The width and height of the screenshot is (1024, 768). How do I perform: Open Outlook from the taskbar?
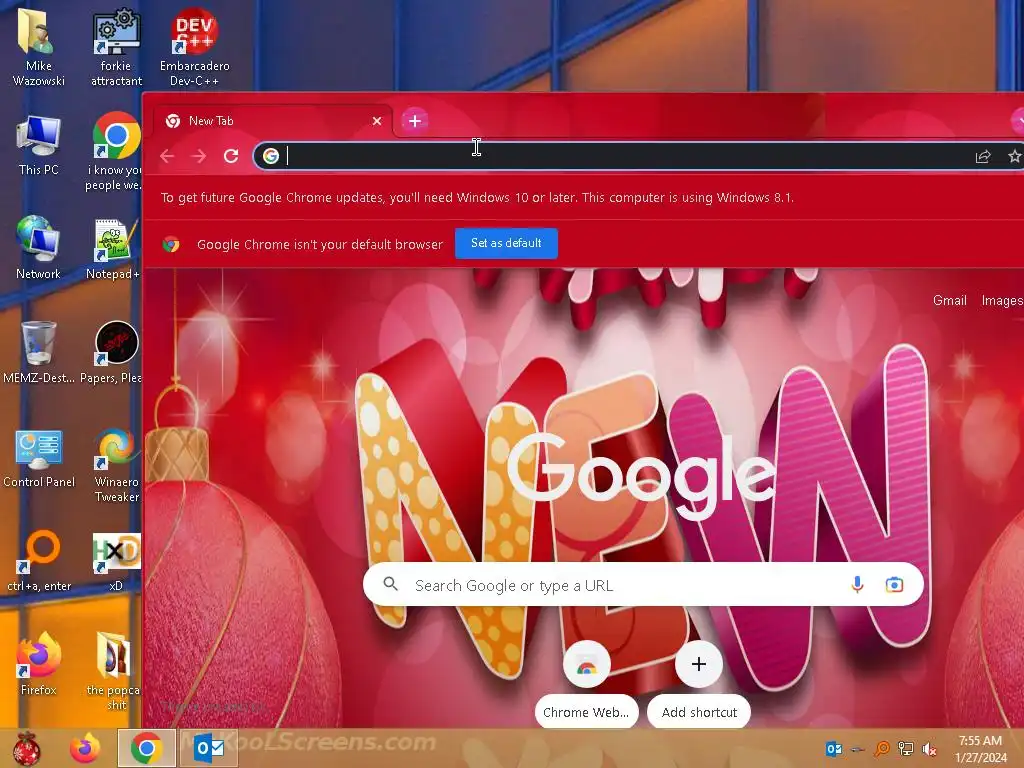[x=209, y=748]
